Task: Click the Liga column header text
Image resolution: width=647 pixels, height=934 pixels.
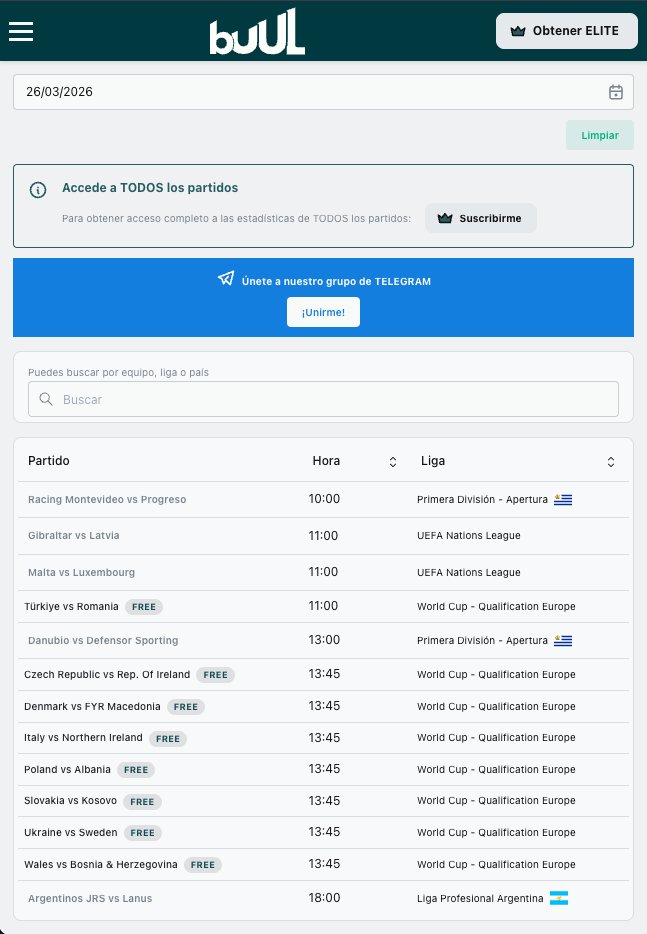Action: tap(433, 461)
